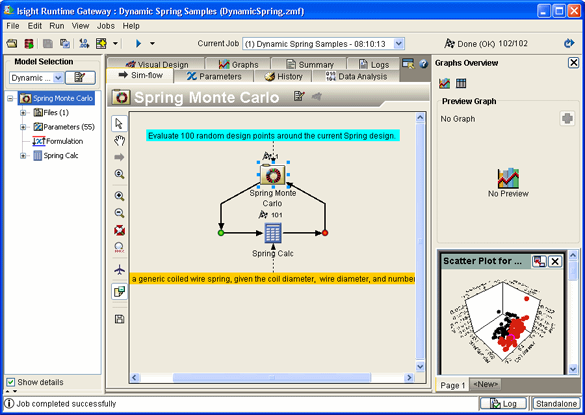Switch to the Summary tab
This screenshot has height=415, width=585.
point(310,65)
